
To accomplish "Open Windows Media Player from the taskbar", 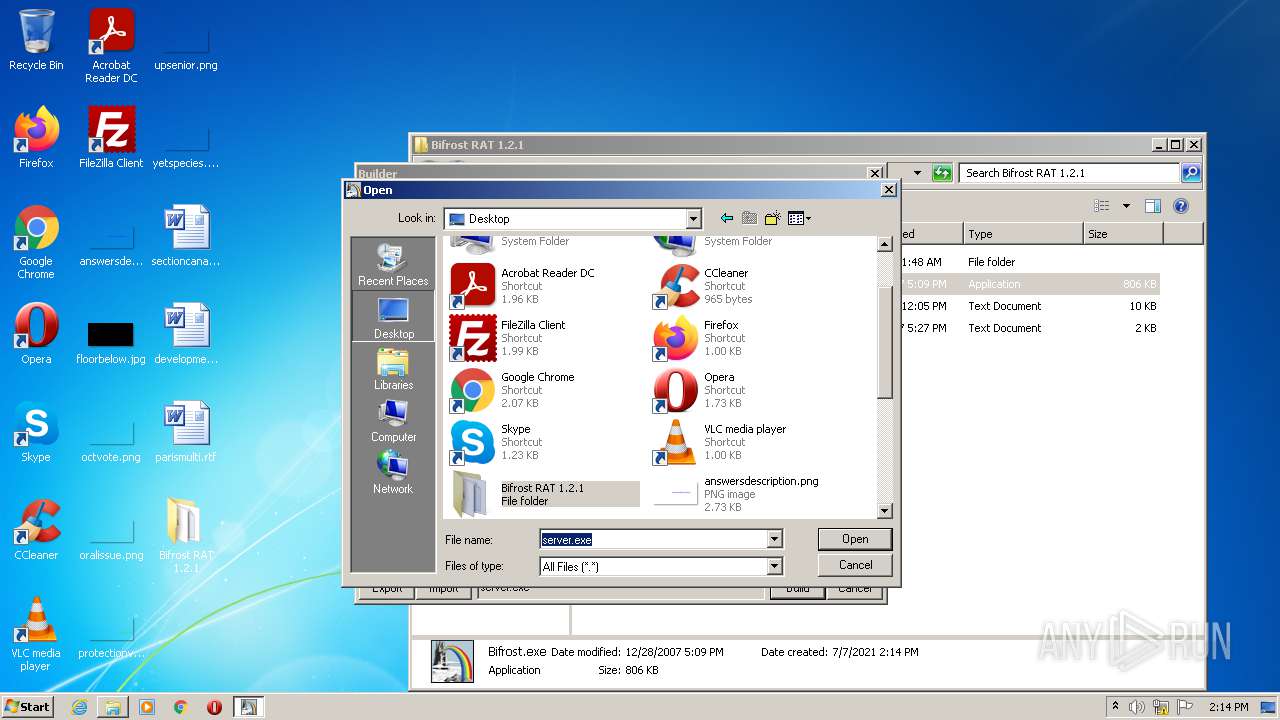I will (x=147, y=706).
